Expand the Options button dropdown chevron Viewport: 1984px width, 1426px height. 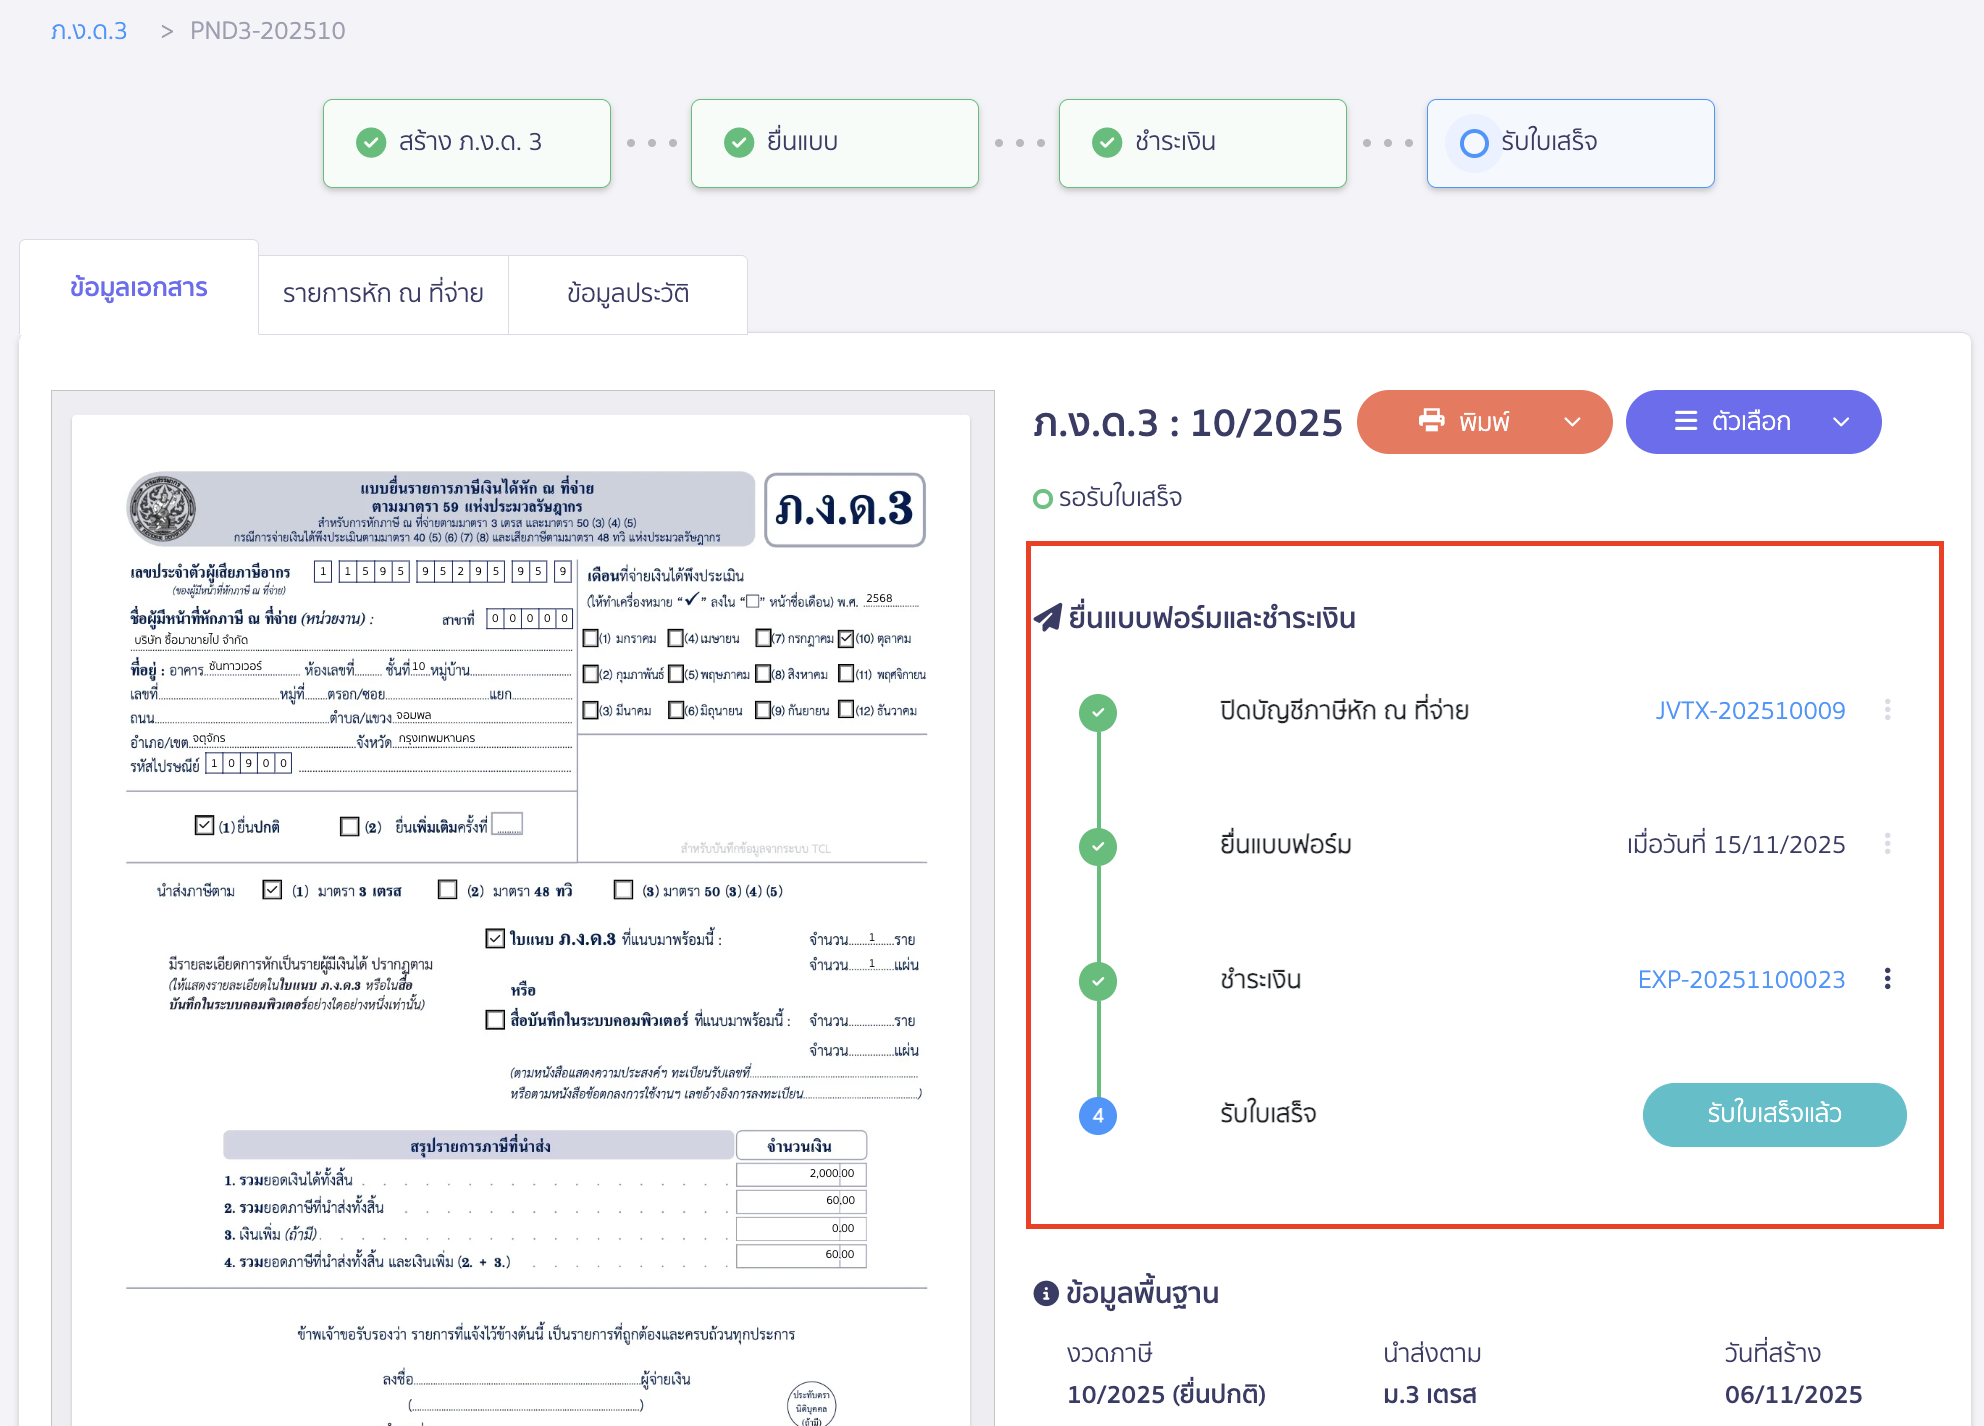pos(1841,422)
